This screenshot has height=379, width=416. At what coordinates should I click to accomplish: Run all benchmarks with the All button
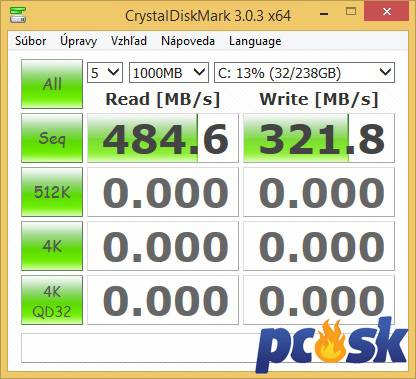coord(52,84)
